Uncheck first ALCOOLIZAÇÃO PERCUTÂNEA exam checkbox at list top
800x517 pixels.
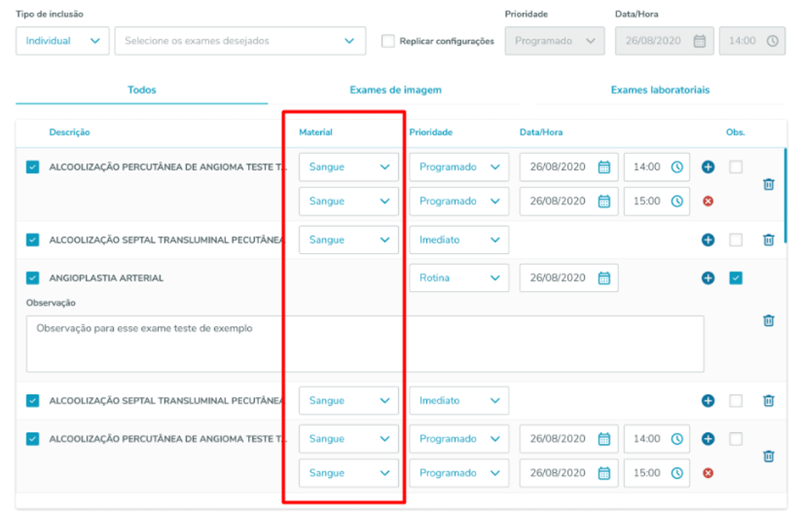coord(33,167)
